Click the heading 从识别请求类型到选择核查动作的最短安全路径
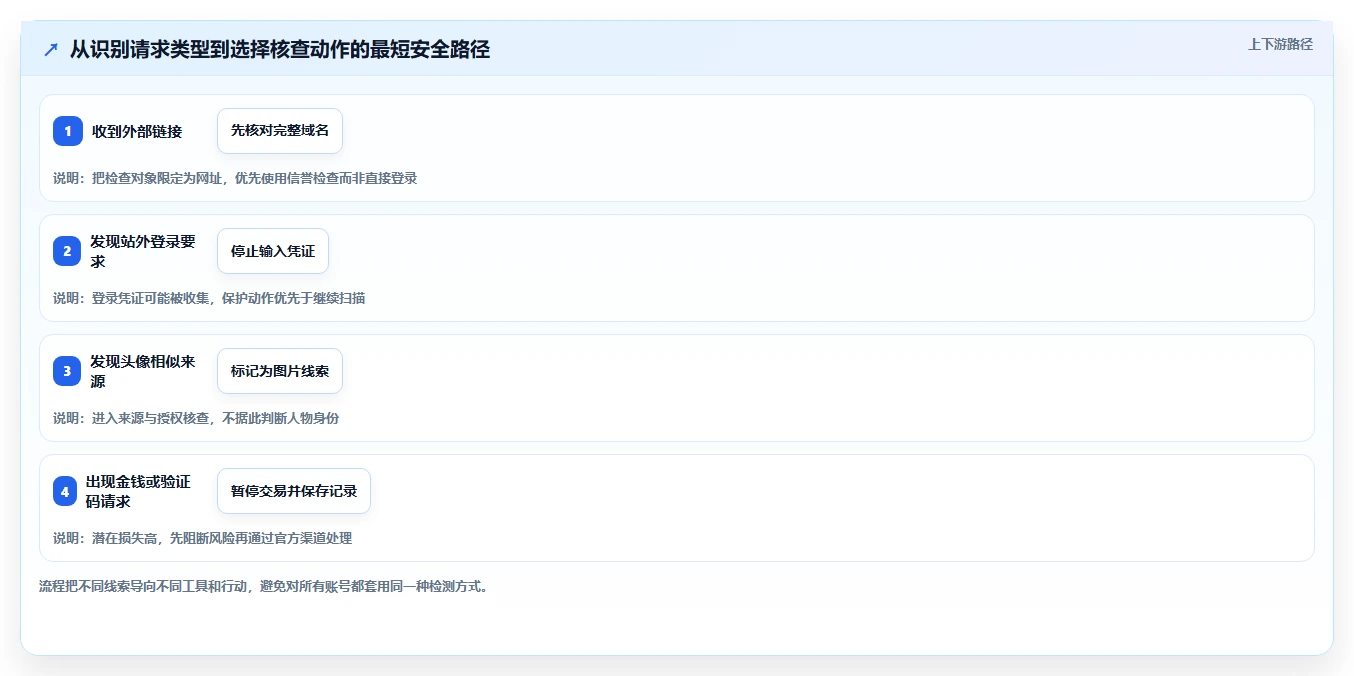Screen dimensions: 1354x676 point(280,49)
